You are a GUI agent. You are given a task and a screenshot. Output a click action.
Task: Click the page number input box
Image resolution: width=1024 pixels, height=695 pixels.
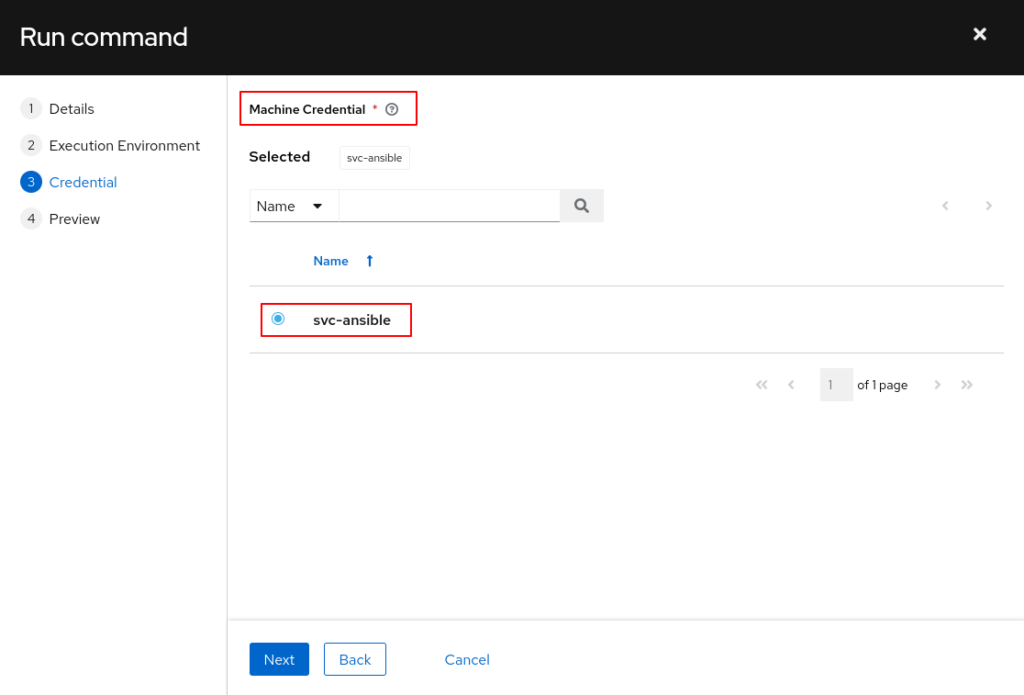(x=835, y=385)
